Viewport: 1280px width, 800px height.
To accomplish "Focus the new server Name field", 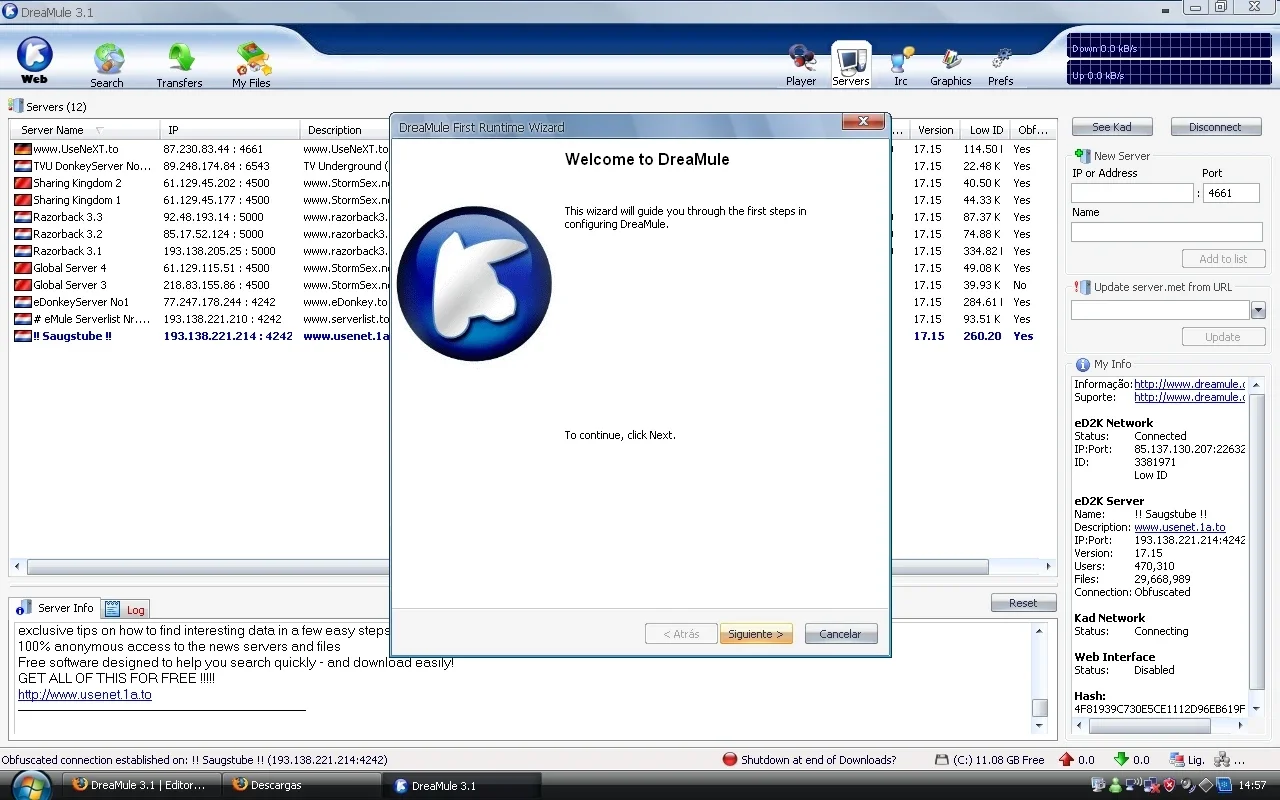I will 1167,232.
